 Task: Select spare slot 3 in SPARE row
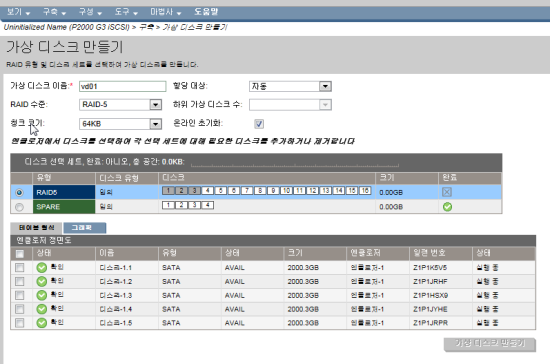click(194, 205)
